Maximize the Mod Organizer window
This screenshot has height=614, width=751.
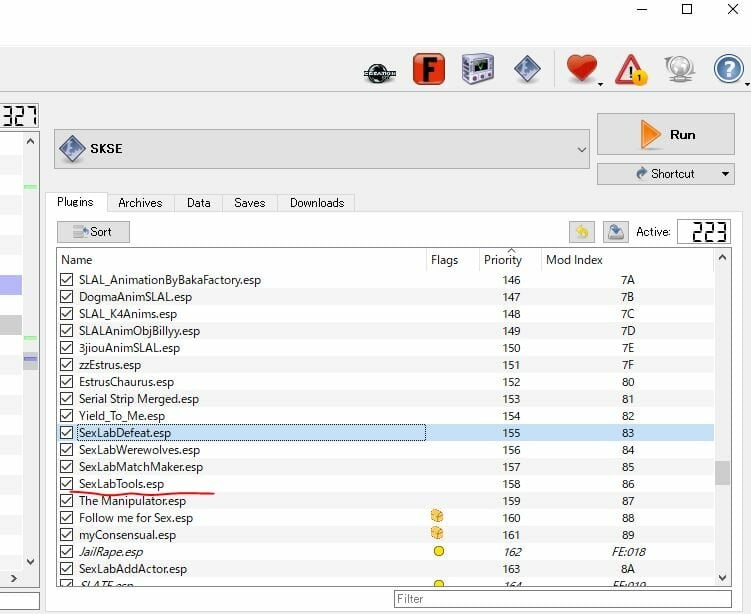687,9
